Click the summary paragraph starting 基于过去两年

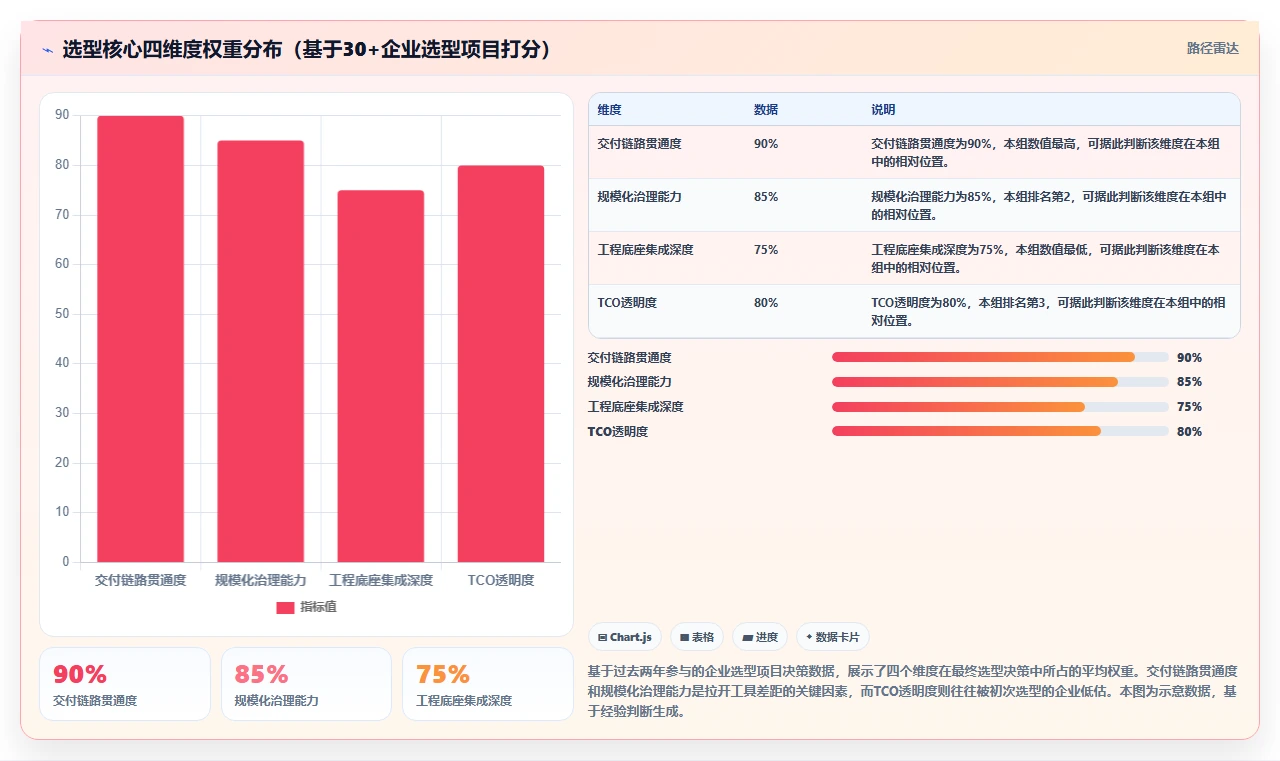913,691
